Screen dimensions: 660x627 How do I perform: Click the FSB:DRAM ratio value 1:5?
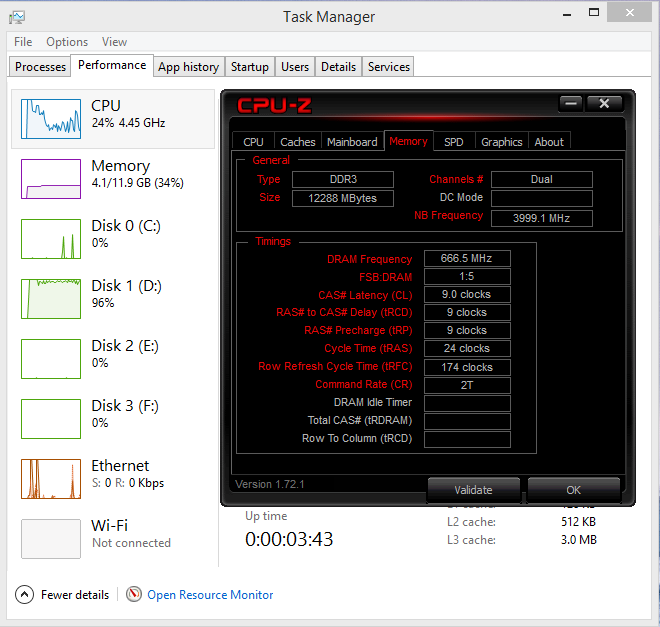pyautogui.click(x=467, y=276)
